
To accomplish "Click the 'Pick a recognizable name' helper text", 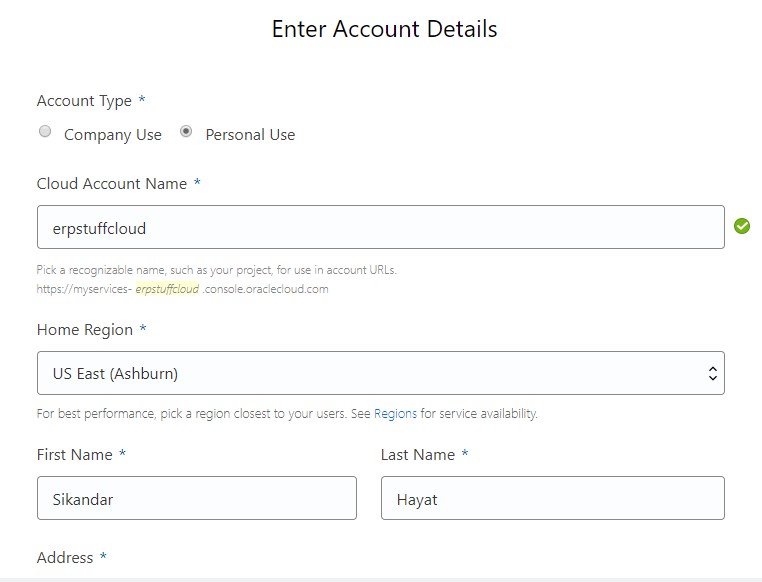I will [x=217, y=270].
